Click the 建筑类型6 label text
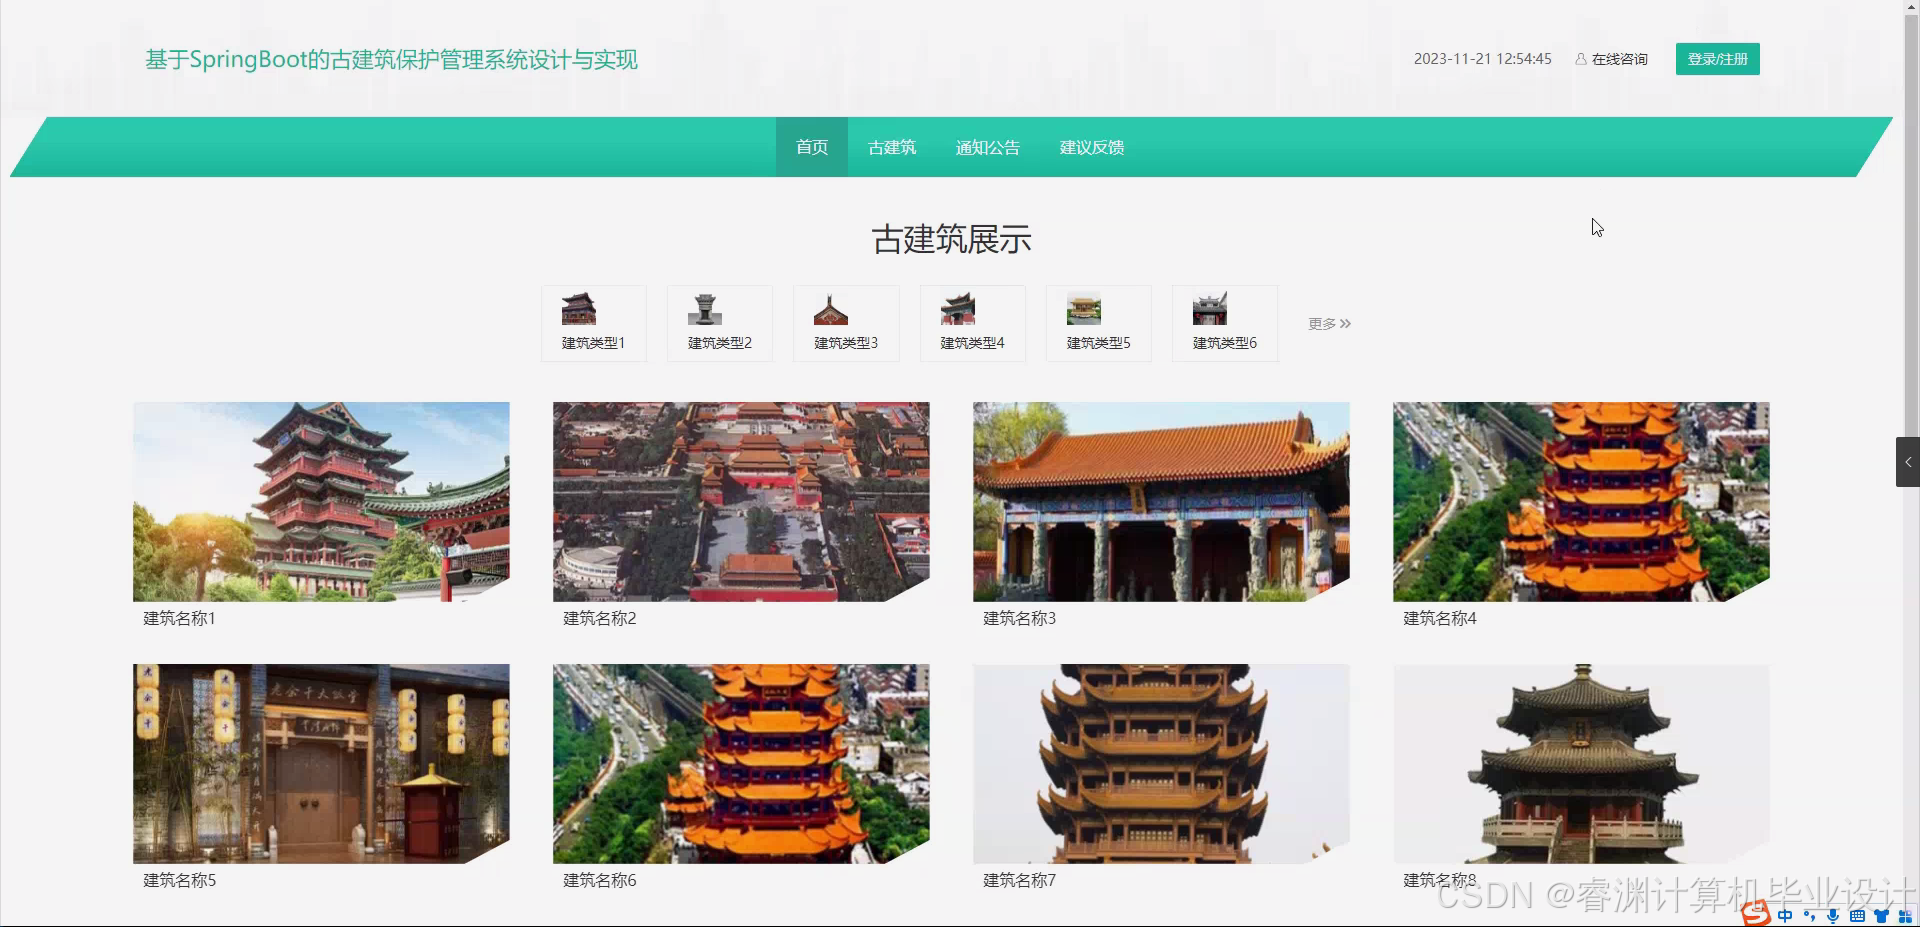 coord(1225,343)
